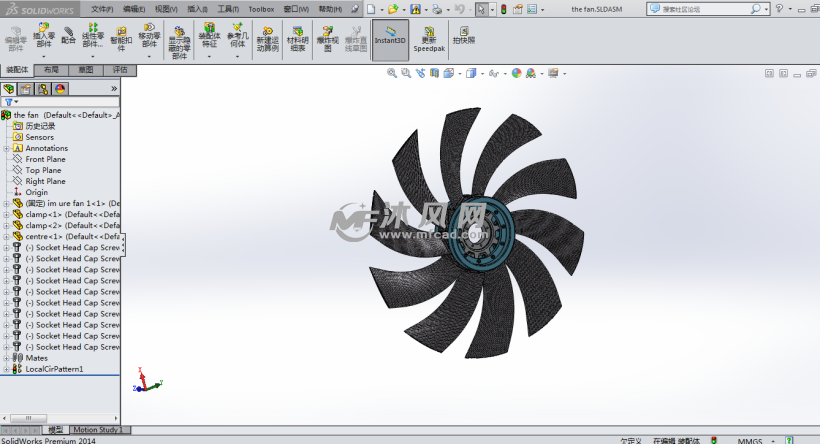820x444 pixels.
Task: Select the clamp<1> component in tree
Action: point(45,214)
